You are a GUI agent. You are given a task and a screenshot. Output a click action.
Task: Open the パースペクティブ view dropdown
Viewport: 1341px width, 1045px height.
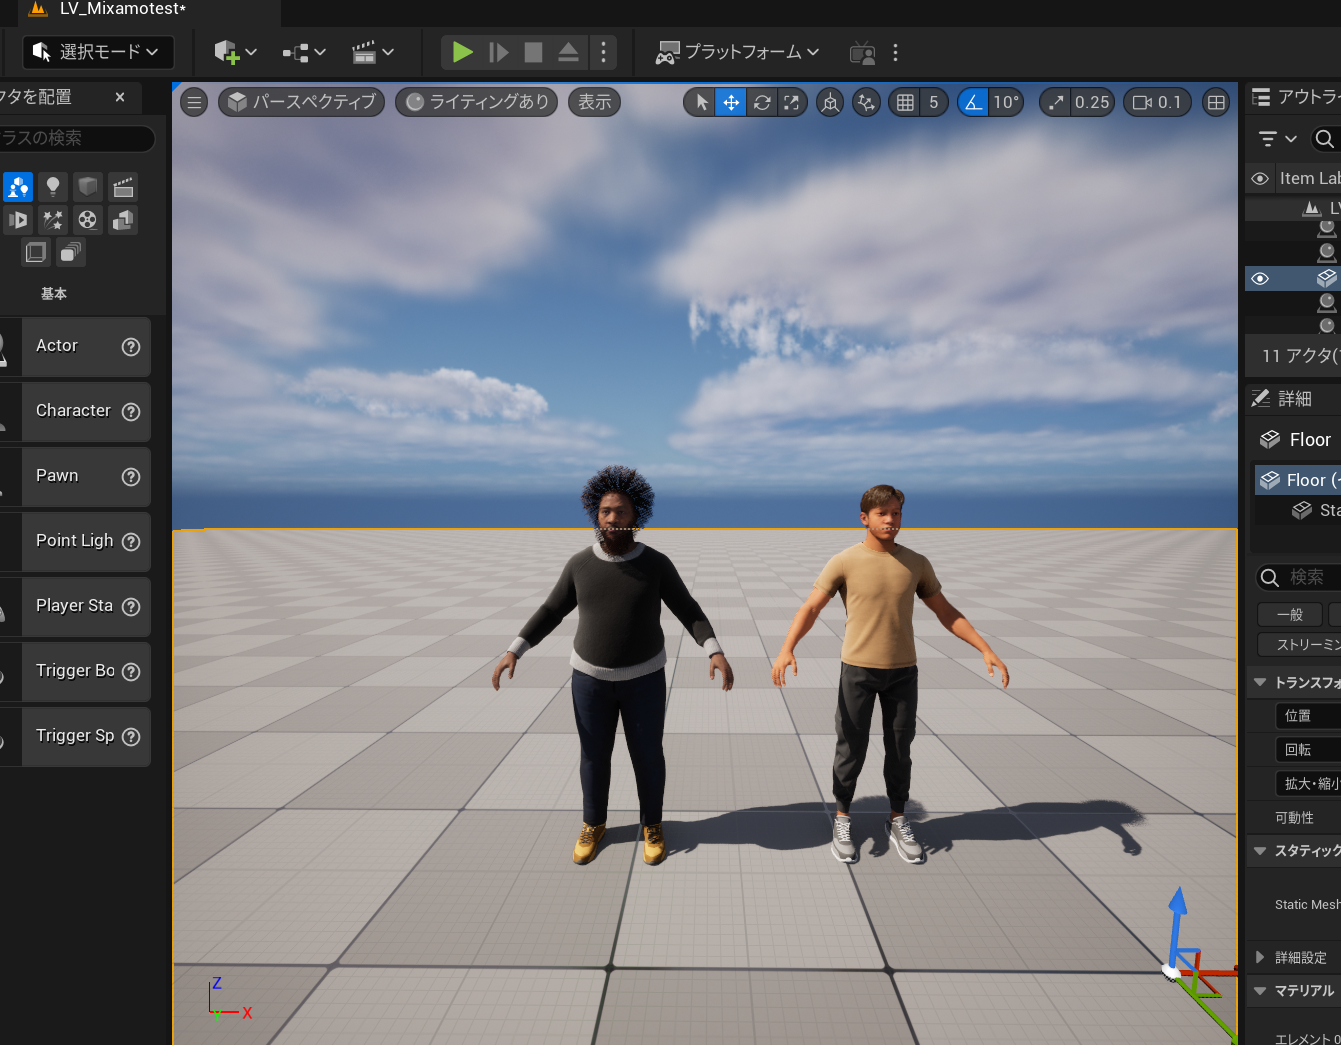click(301, 102)
